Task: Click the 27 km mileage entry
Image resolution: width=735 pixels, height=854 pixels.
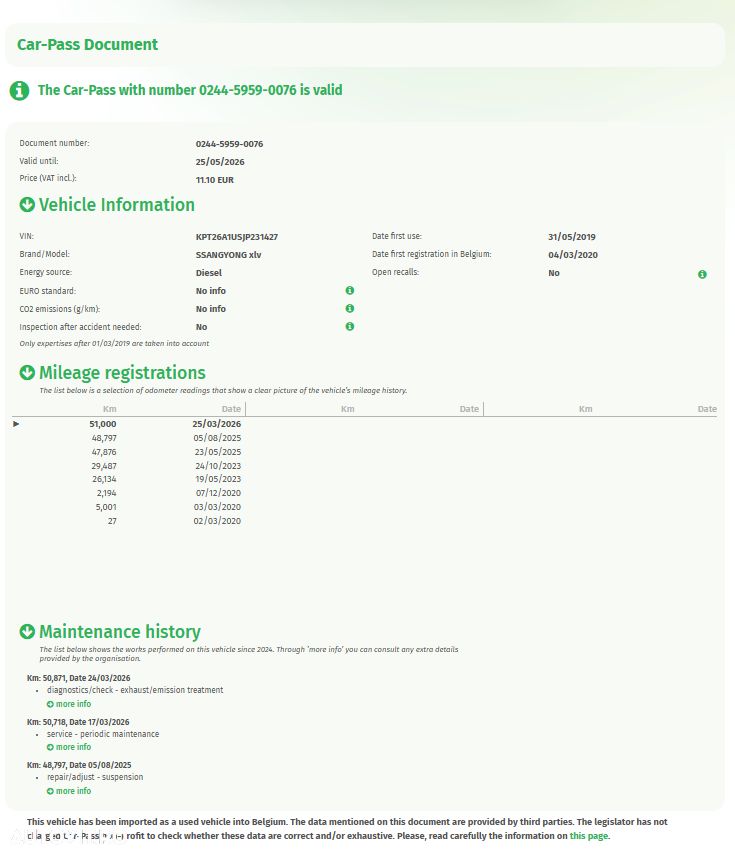Action: pos(112,521)
